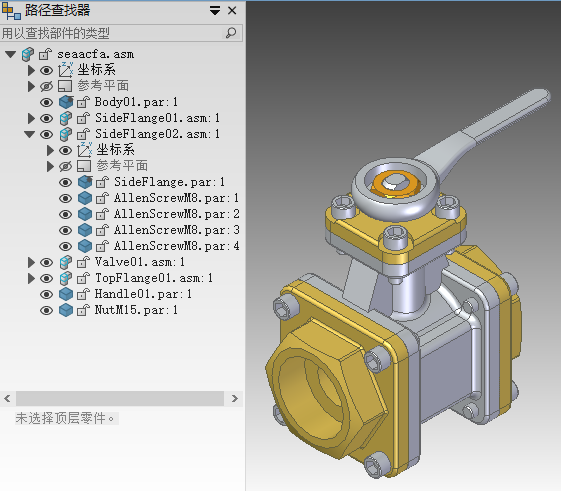The width and height of the screenshot is (561, 491).
Task: Click the TopFlange01.asm:1 subassembly icon
Action: [65, 278]
